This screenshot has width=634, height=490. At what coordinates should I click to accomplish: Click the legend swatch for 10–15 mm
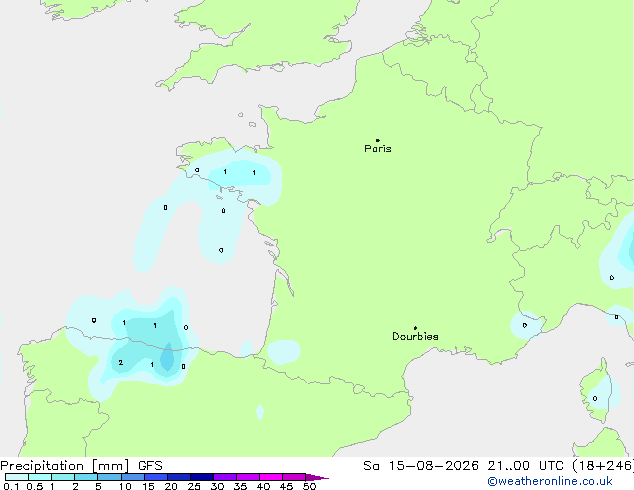point(132,477)
